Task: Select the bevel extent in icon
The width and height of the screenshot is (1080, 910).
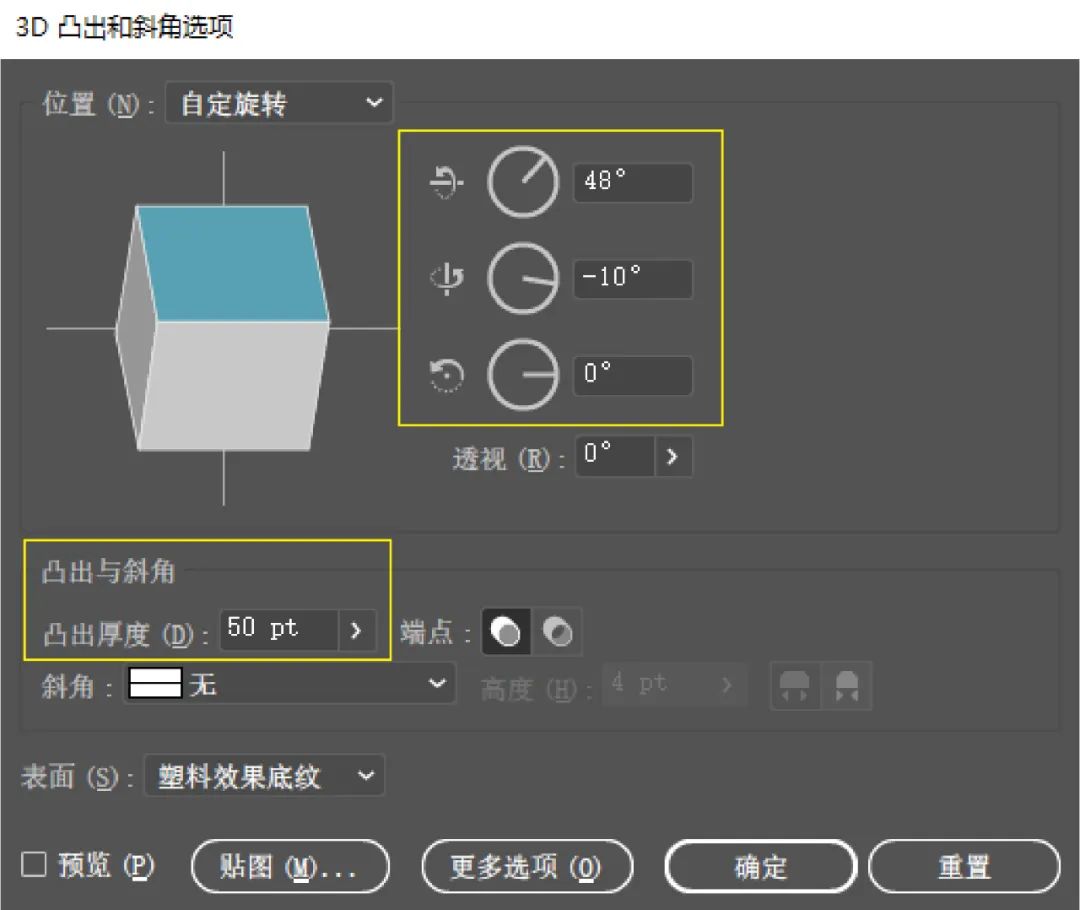Action: click(x=847, y=685)
